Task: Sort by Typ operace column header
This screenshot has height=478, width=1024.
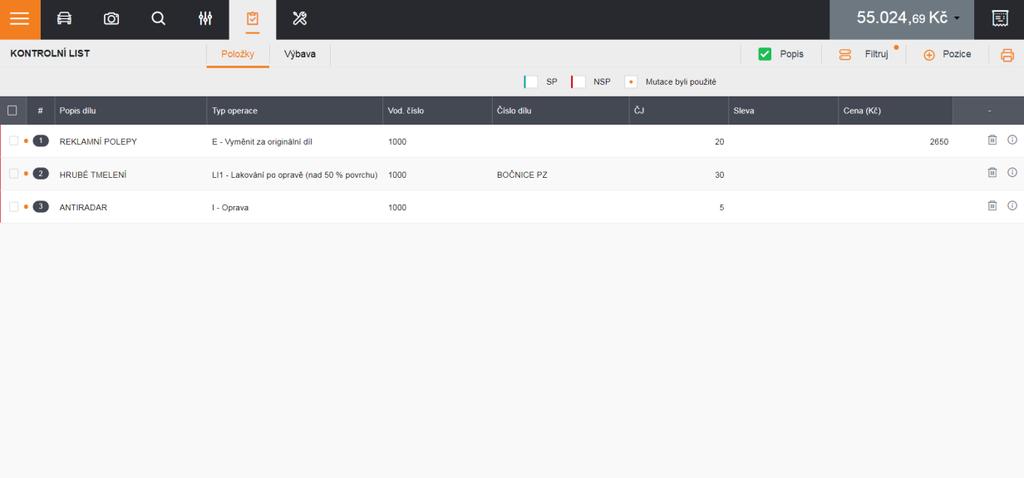Action: click(x=234, y=111)
